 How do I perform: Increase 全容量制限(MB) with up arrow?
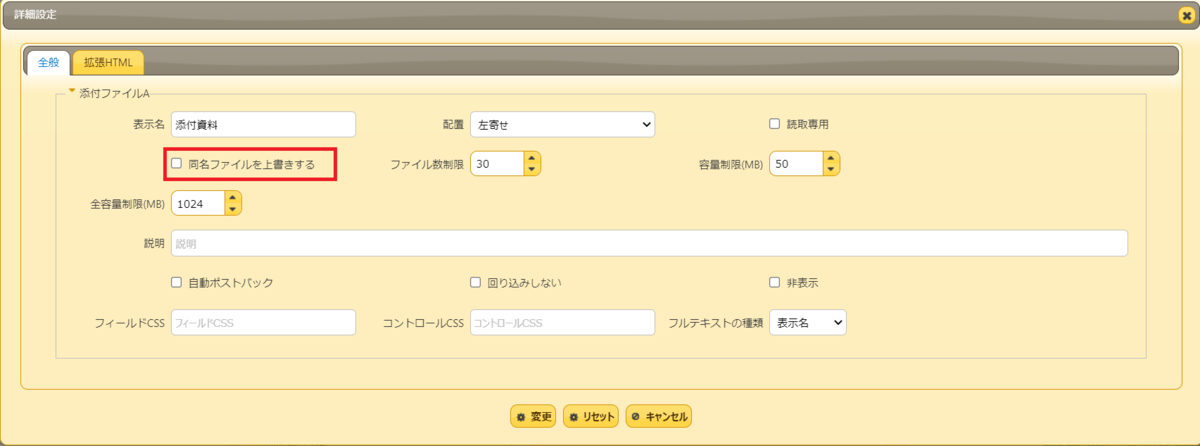coord(233,197)
